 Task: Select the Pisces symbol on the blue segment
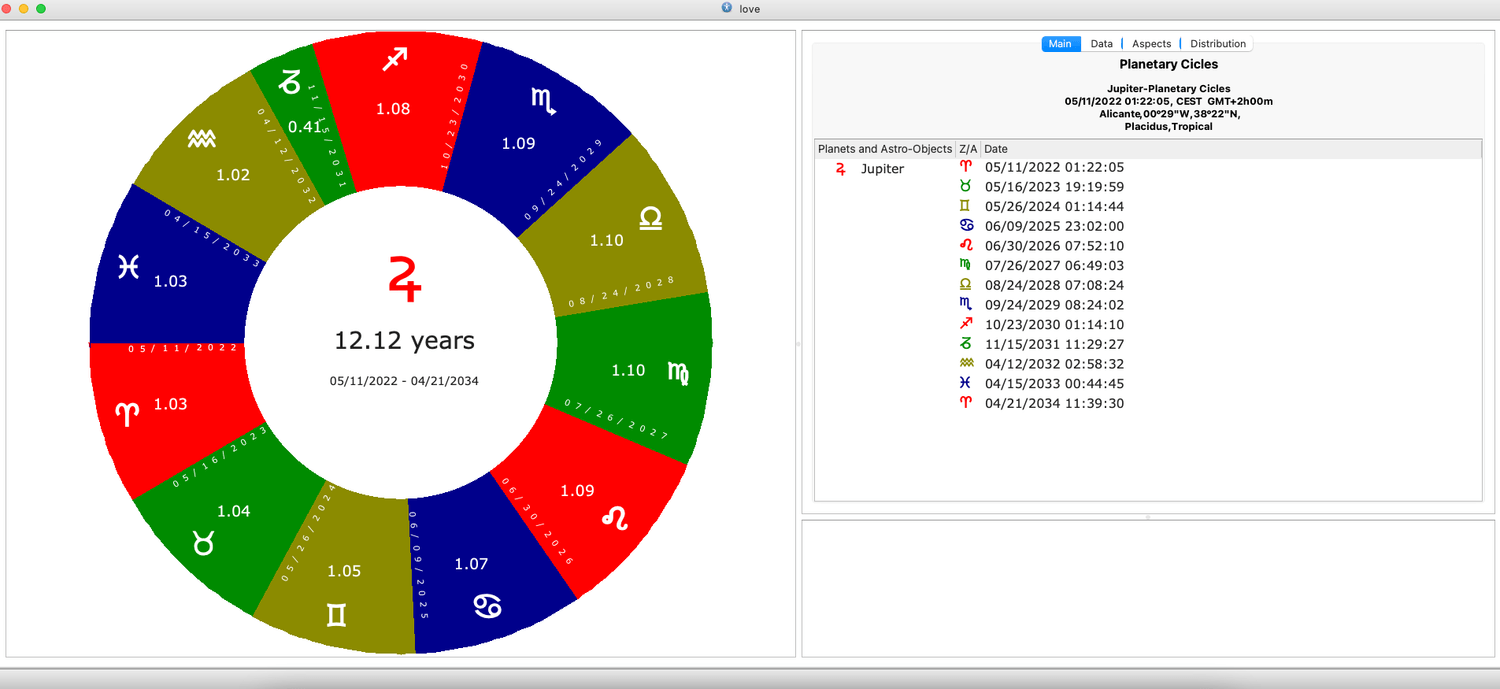(x=127, y=267)
